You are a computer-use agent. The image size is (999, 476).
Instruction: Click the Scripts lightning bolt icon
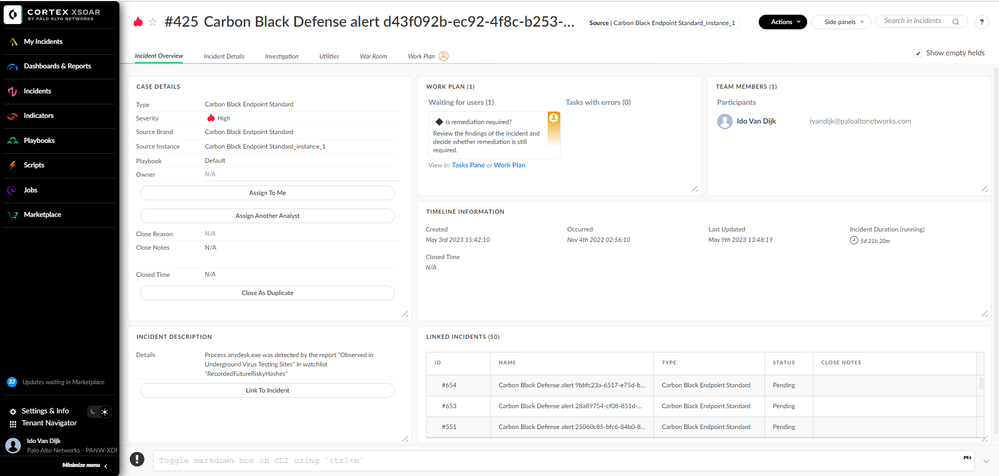tap(13, 165)
